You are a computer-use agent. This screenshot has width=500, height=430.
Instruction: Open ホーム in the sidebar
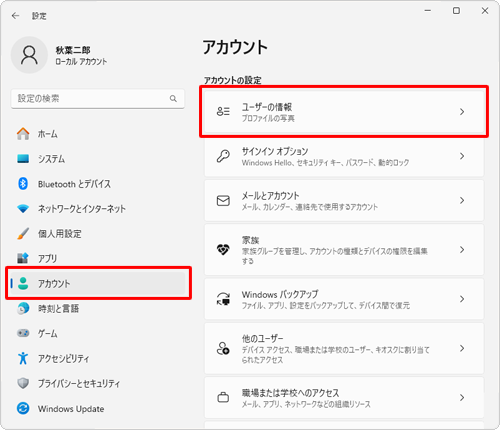coord(48,134)
